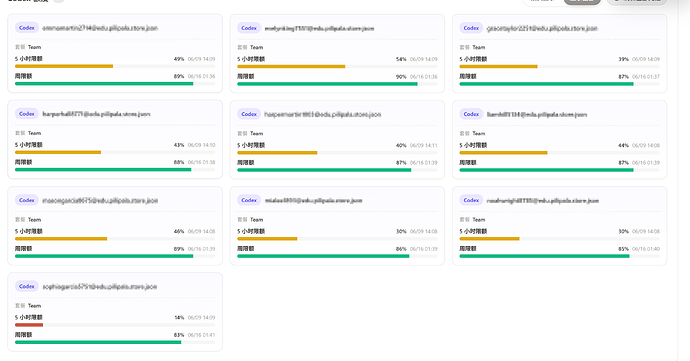Click the 49% orange five-hour quota bar
The width and height of the screenshot is (690, 361).
(x=64, y=66)
